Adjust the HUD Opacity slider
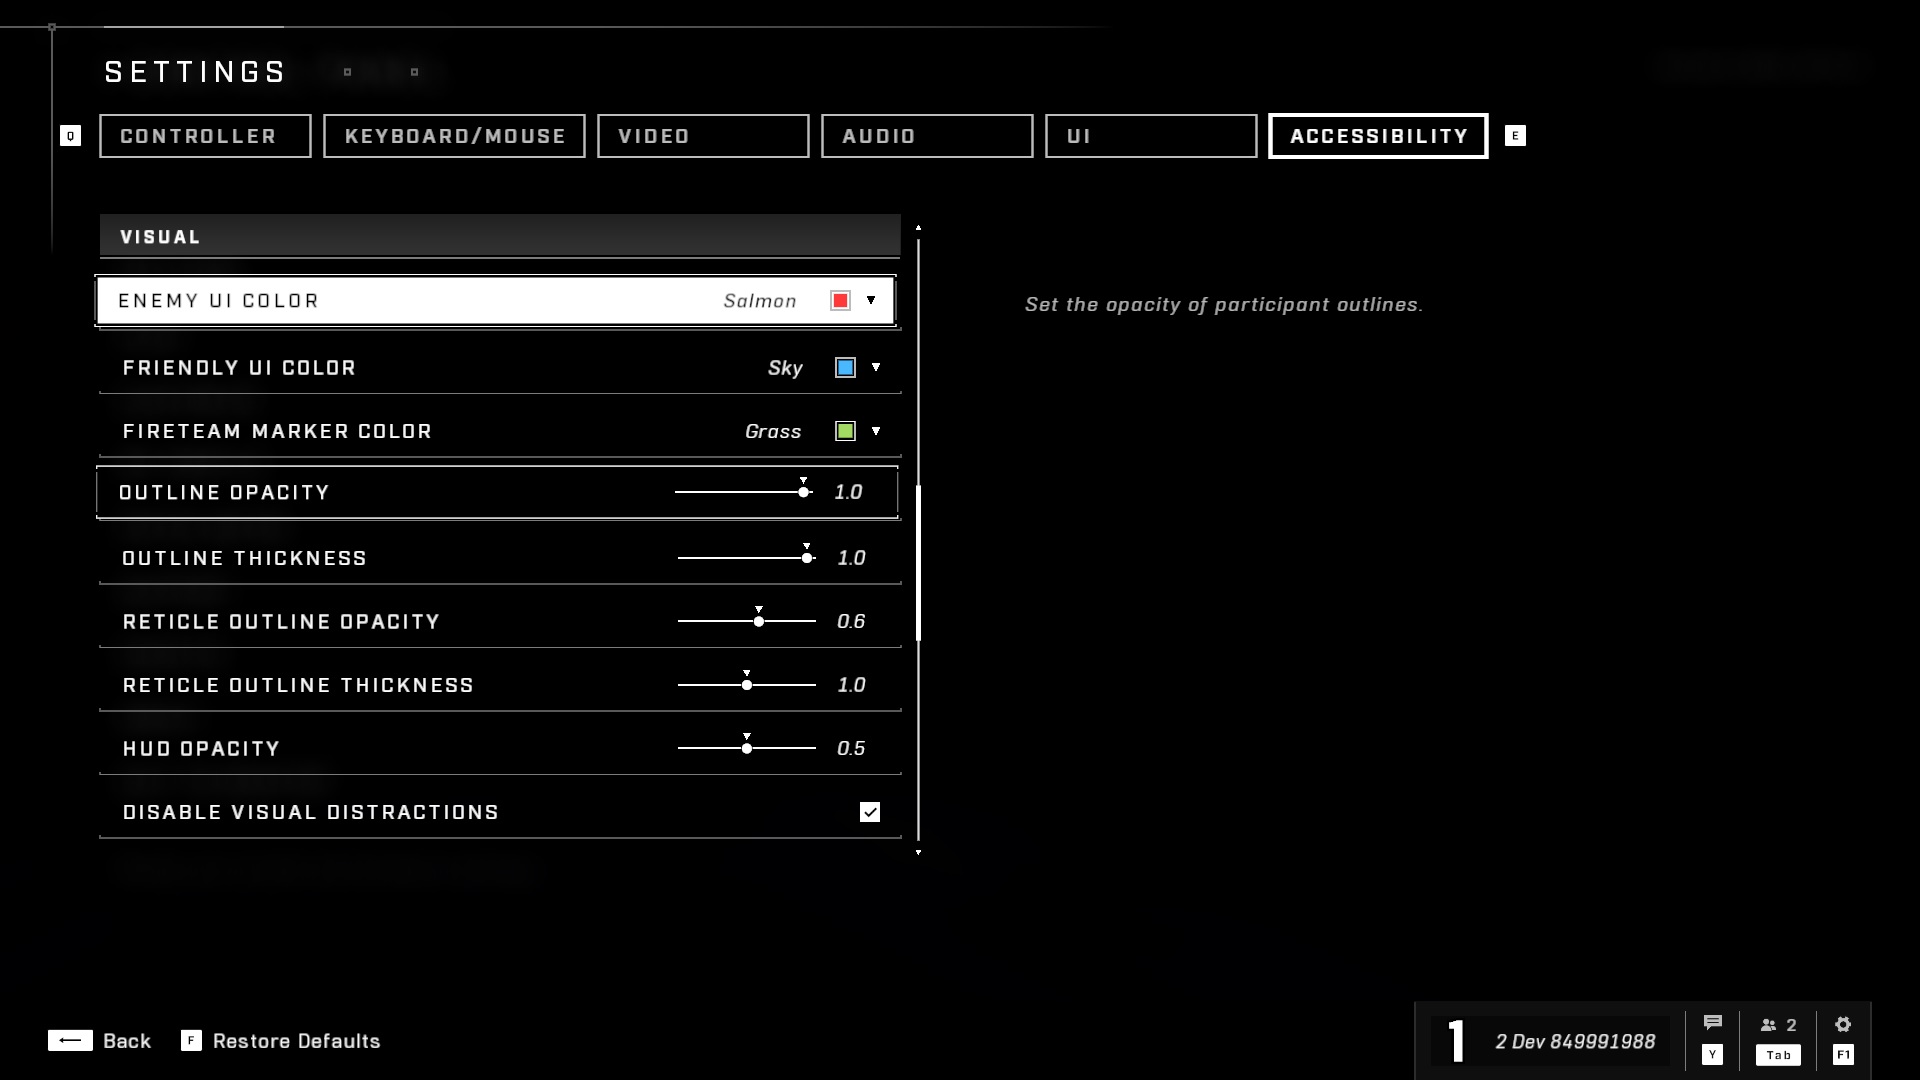Screen dimensions: 1920x1080 pyautogui.click(x=746, y=748)
